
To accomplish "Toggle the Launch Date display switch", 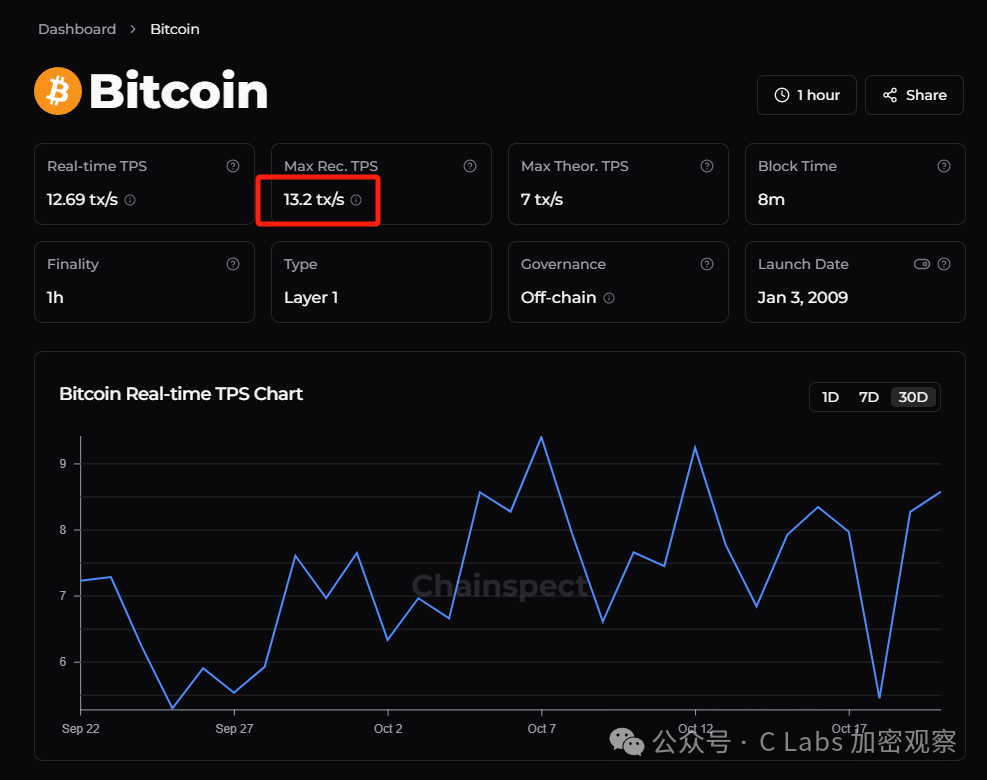I will 922,264.
